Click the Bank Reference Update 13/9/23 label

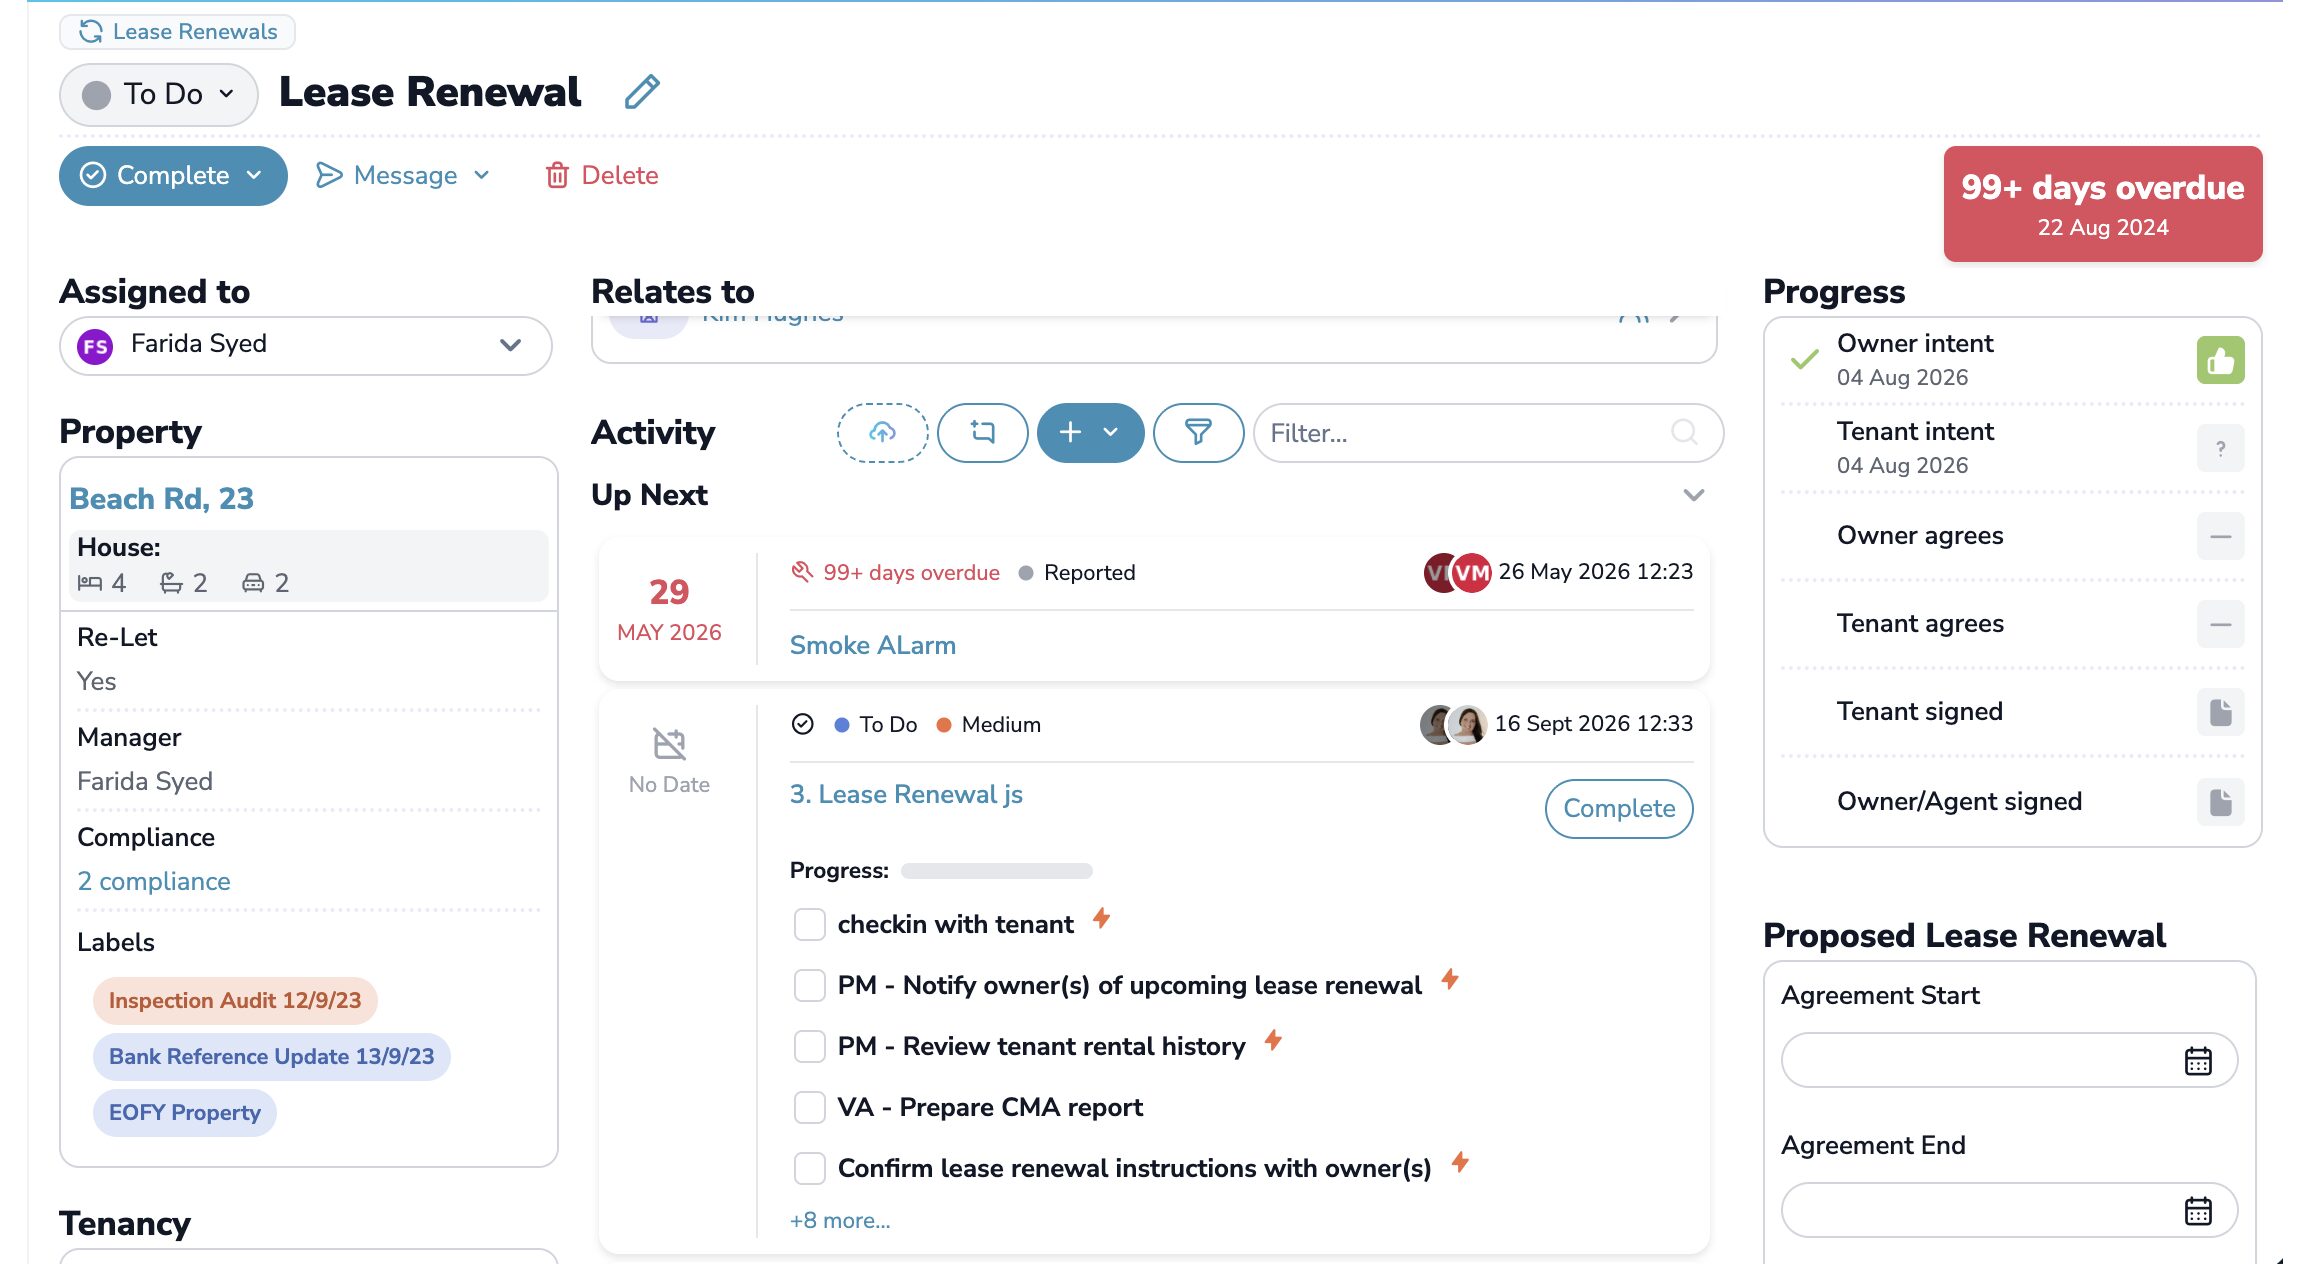[x=271, y=1056]
